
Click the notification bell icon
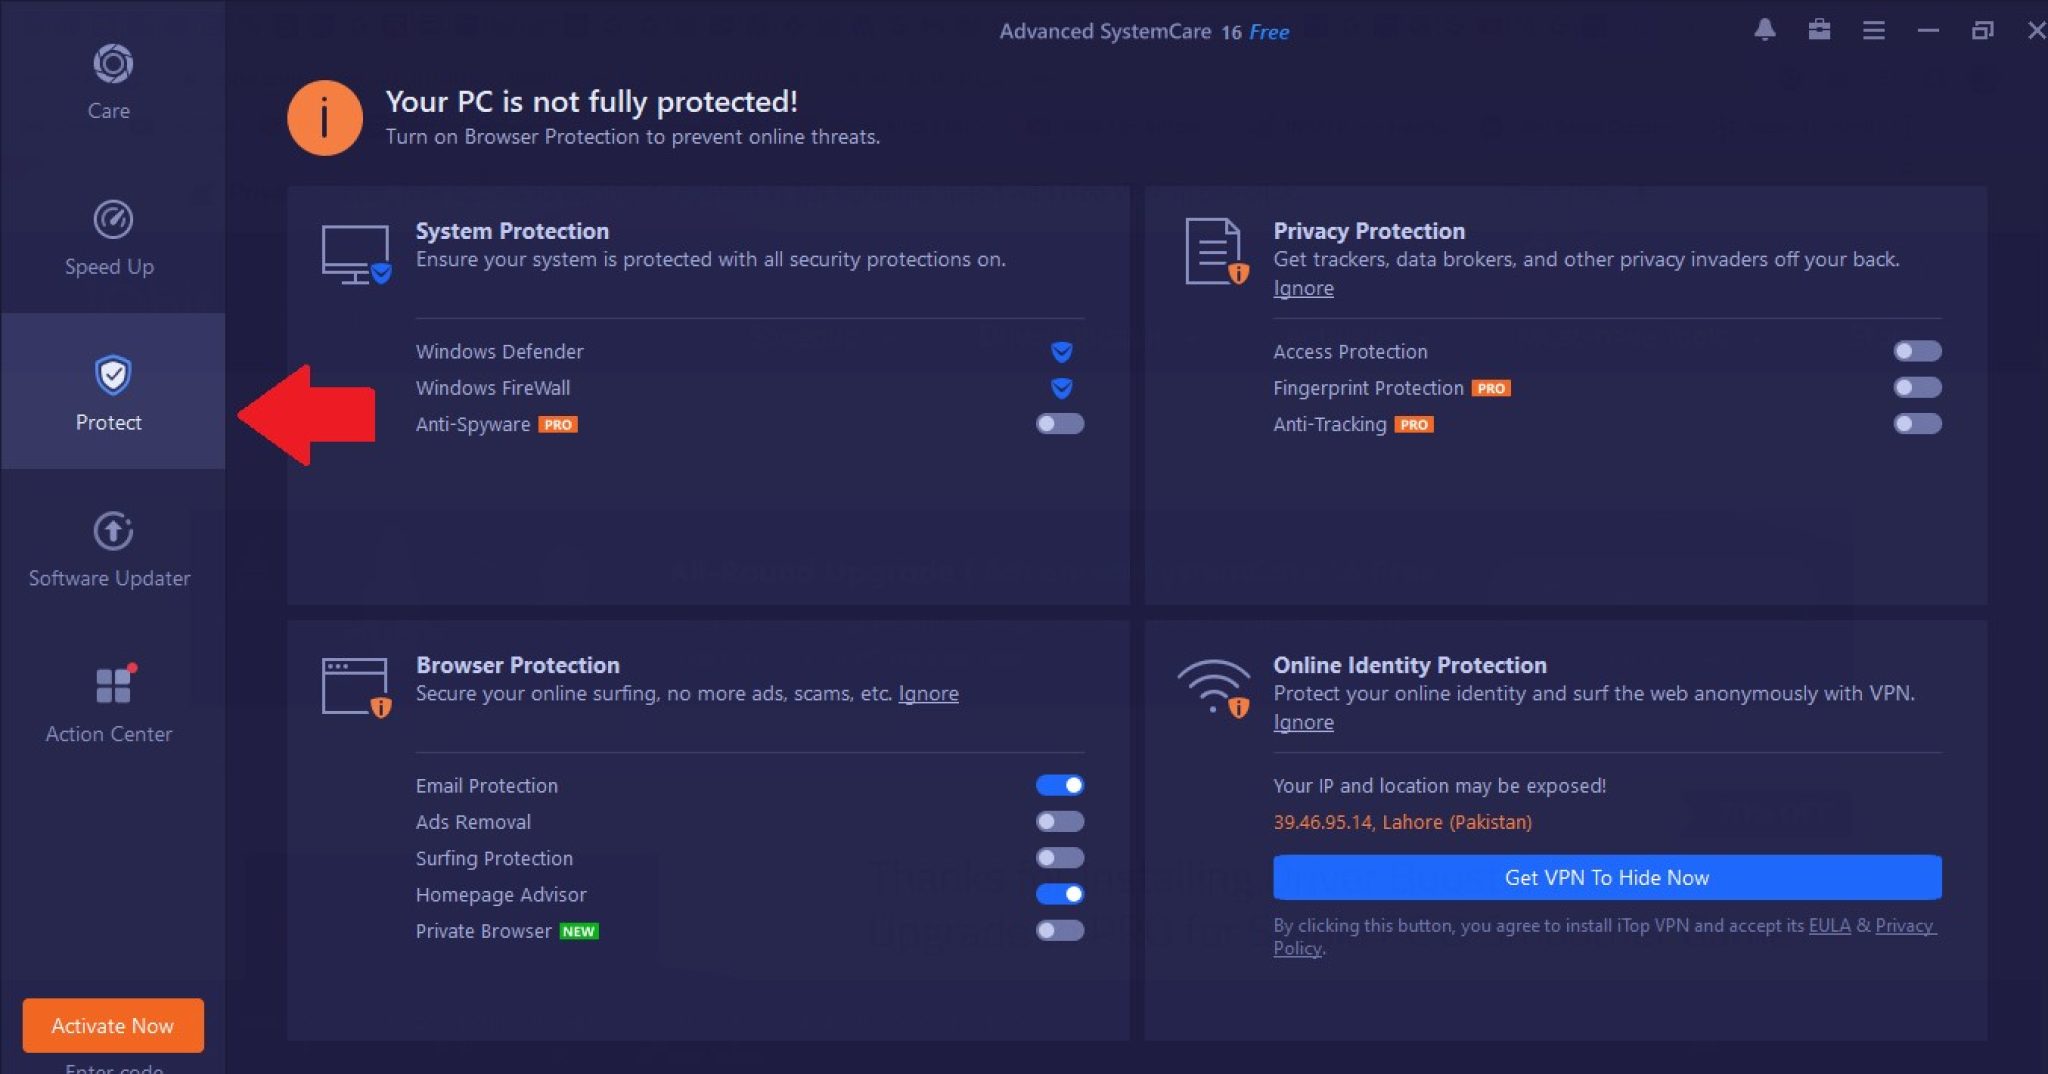click(x=1765, y=30)
